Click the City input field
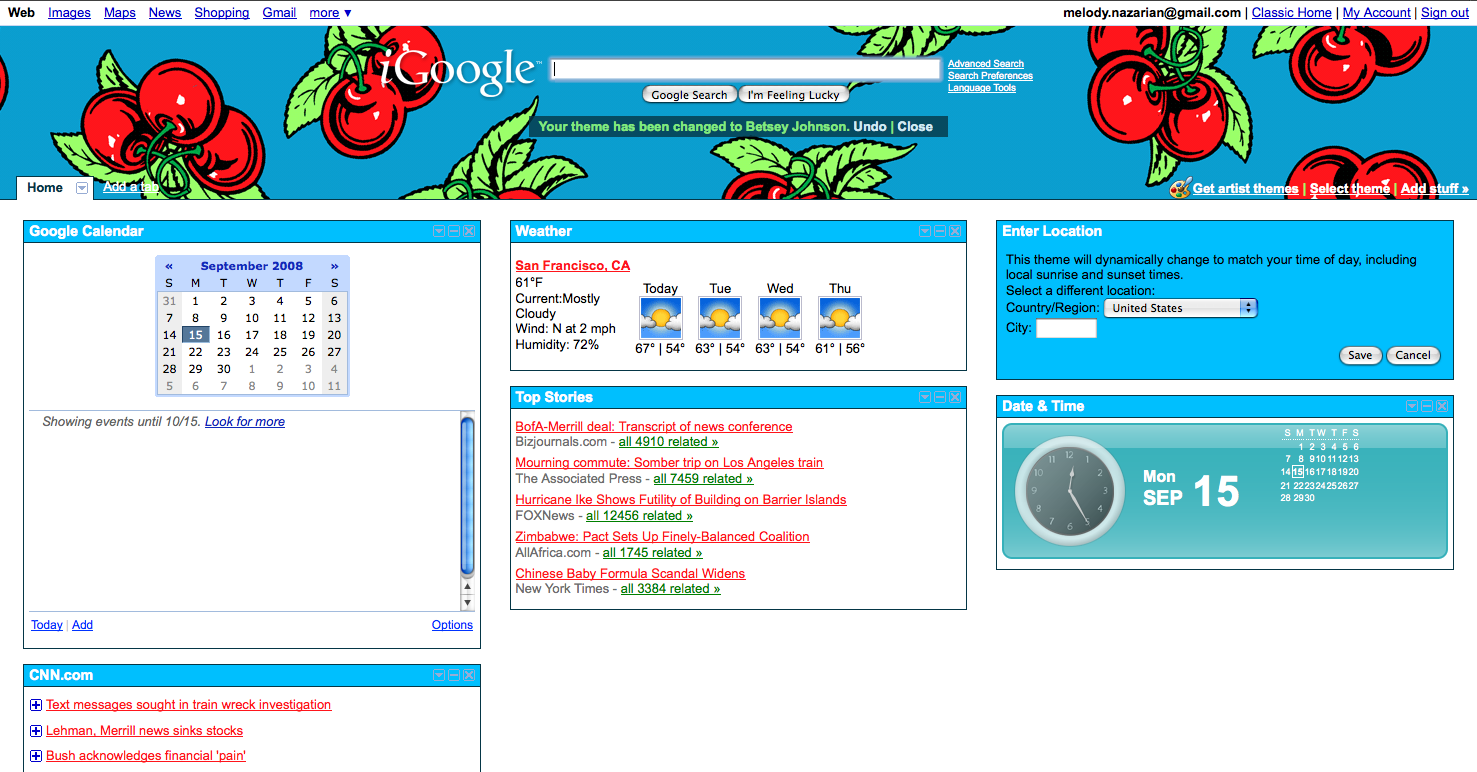Image resolution: width=1477 pixels, height=772 pixels. (1066, 328)
